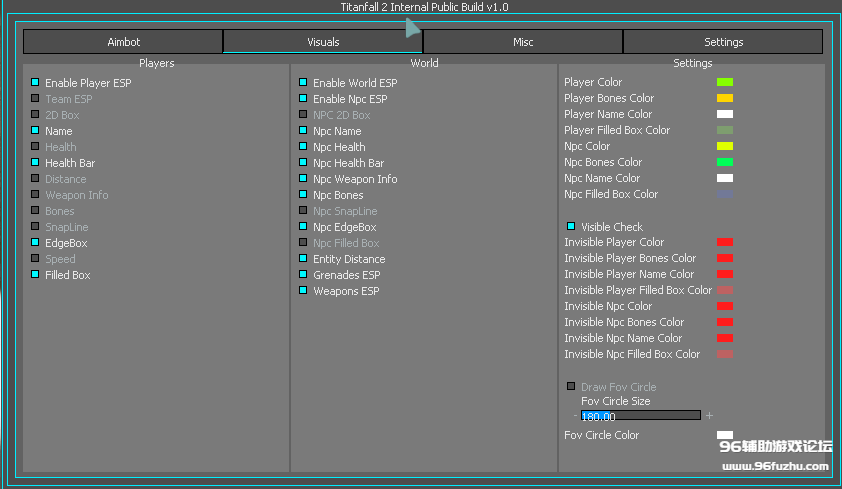
Task: Click the green Player Color swatch
Action: [725, 82]
